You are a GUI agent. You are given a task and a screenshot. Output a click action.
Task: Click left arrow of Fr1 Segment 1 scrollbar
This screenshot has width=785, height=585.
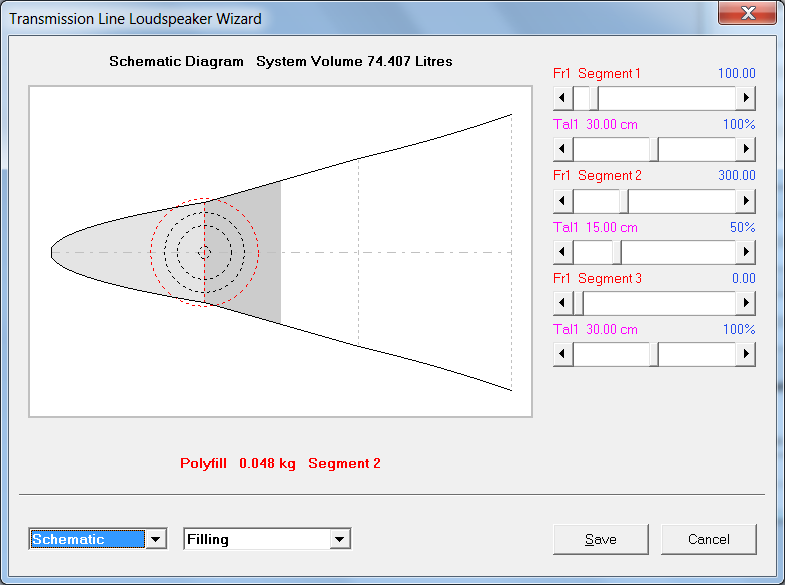coord(563,98)
